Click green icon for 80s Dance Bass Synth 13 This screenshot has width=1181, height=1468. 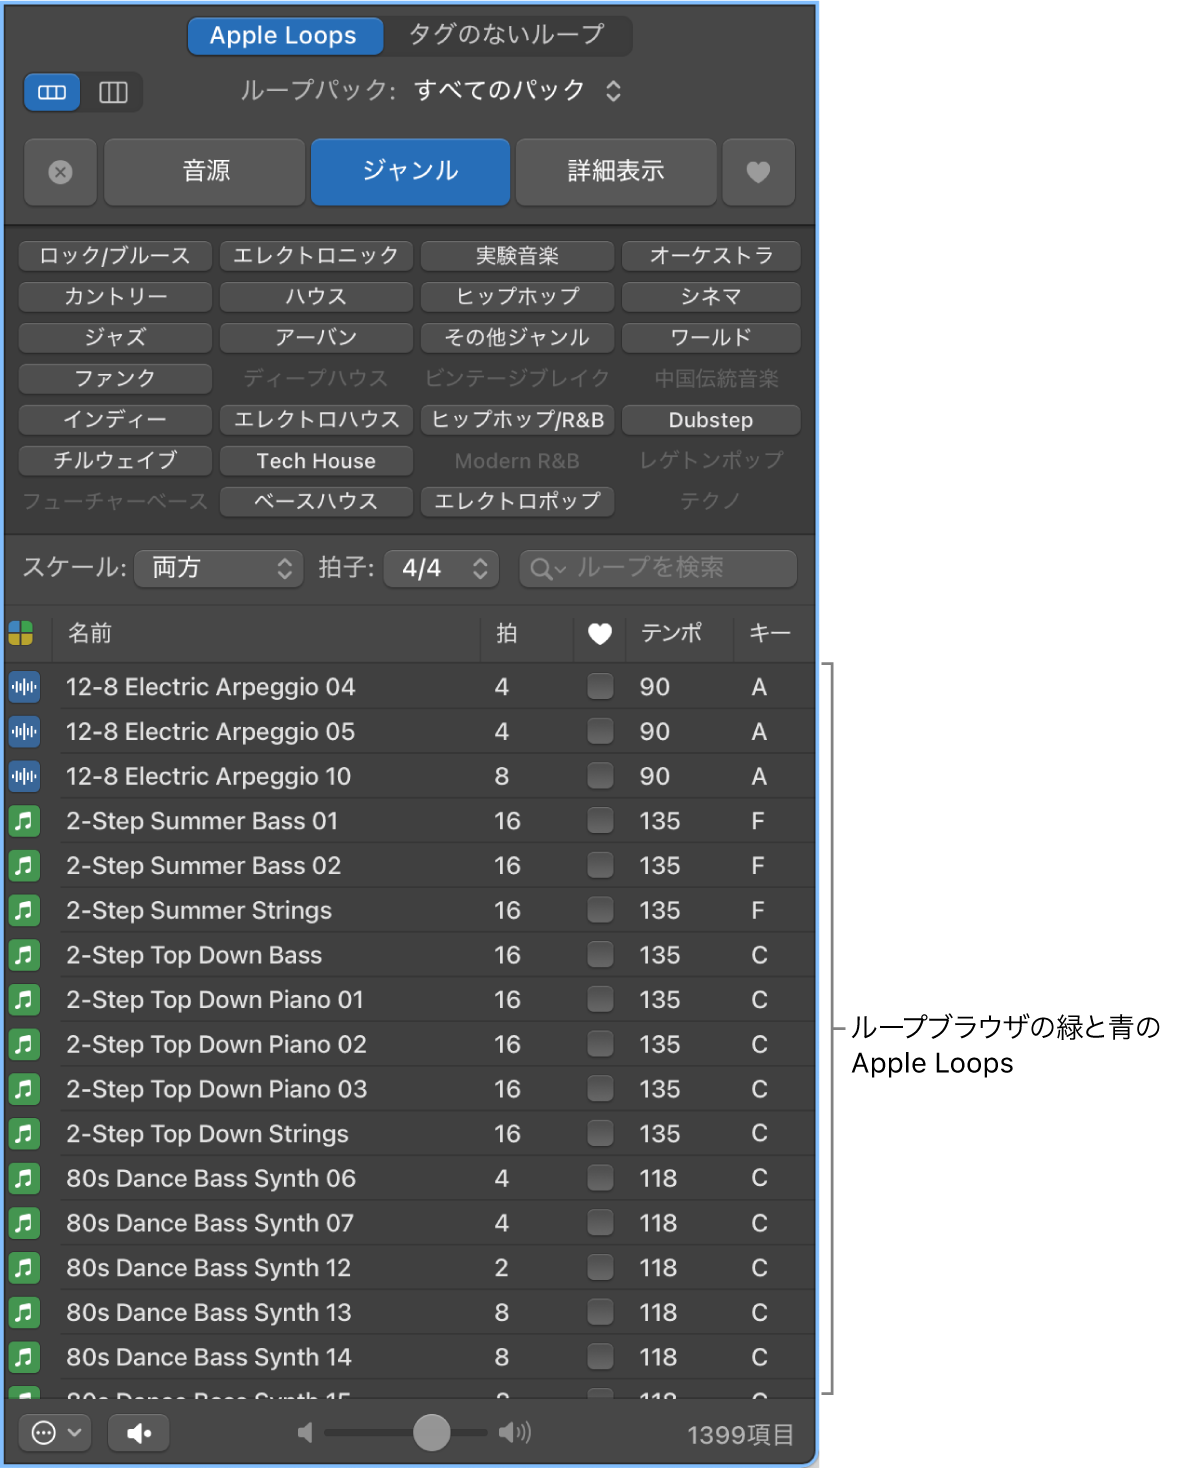24,1312
